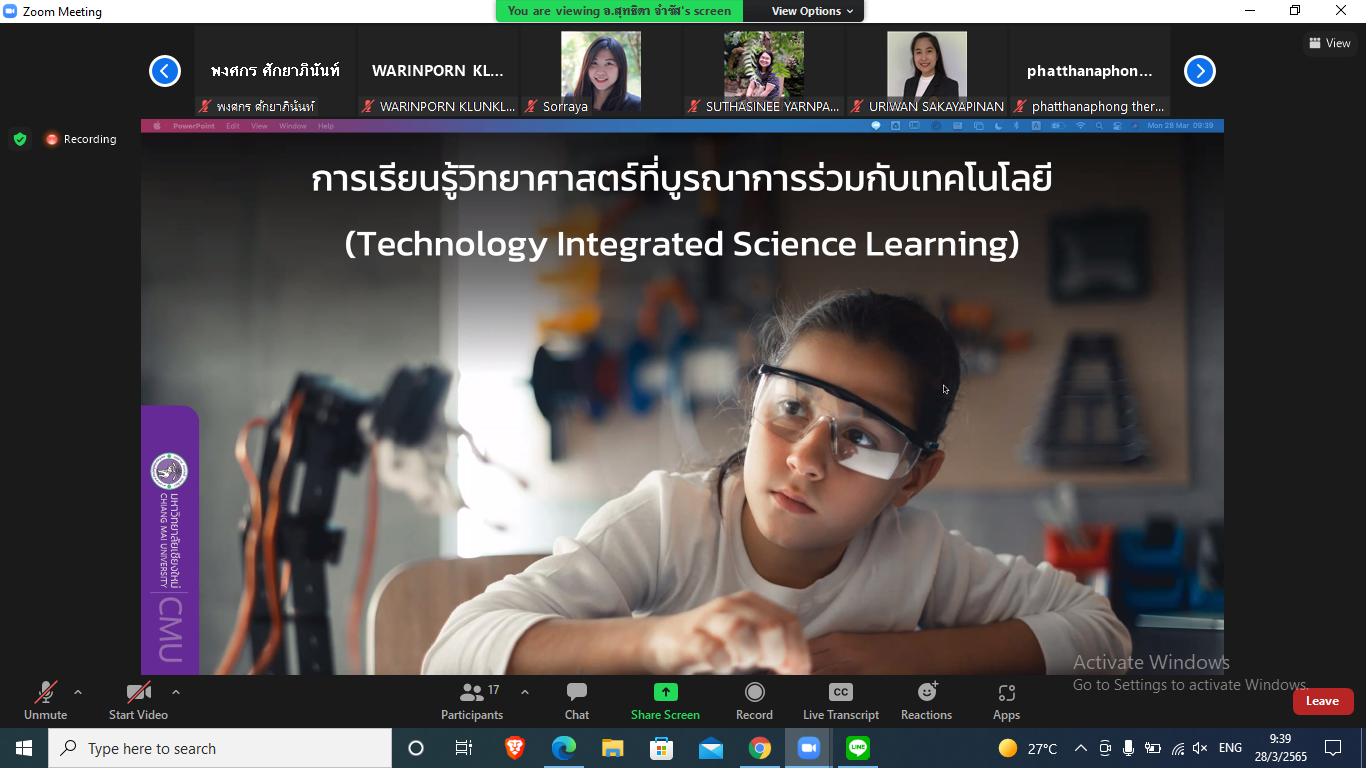Expand video options arrow beside Start Video
The image size is (1366, 768).
click(x=176, y=692)
